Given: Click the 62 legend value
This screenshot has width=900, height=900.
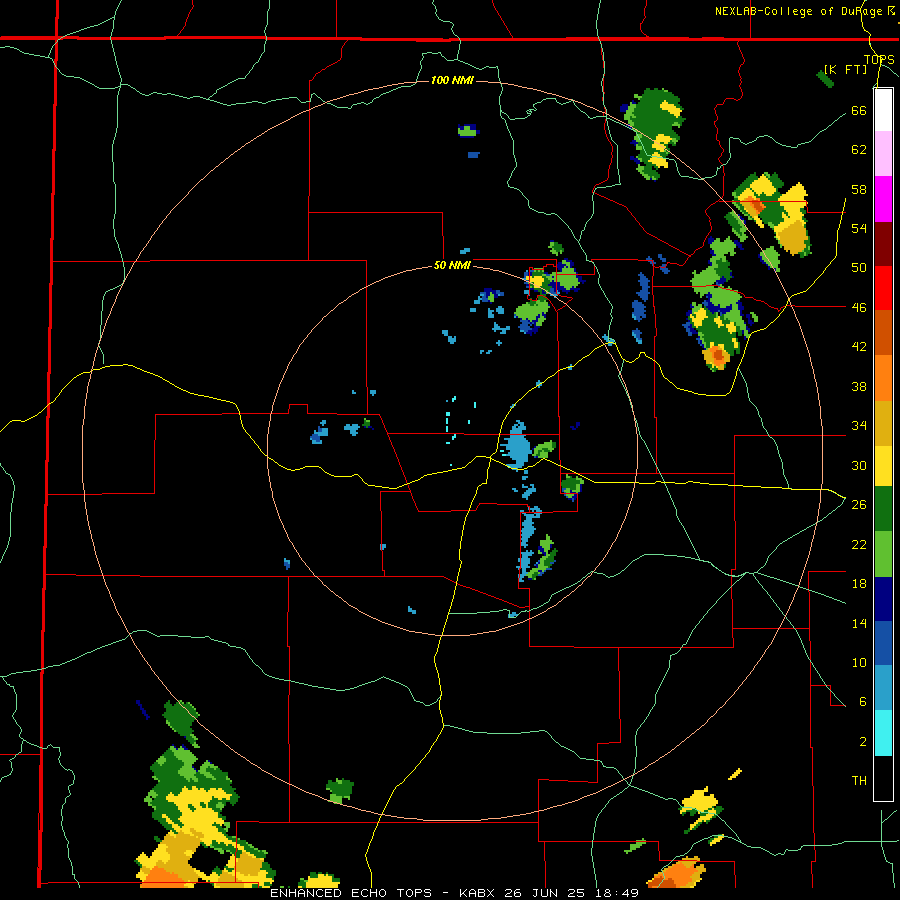Looking at the screenshot, I should point(859,149).
